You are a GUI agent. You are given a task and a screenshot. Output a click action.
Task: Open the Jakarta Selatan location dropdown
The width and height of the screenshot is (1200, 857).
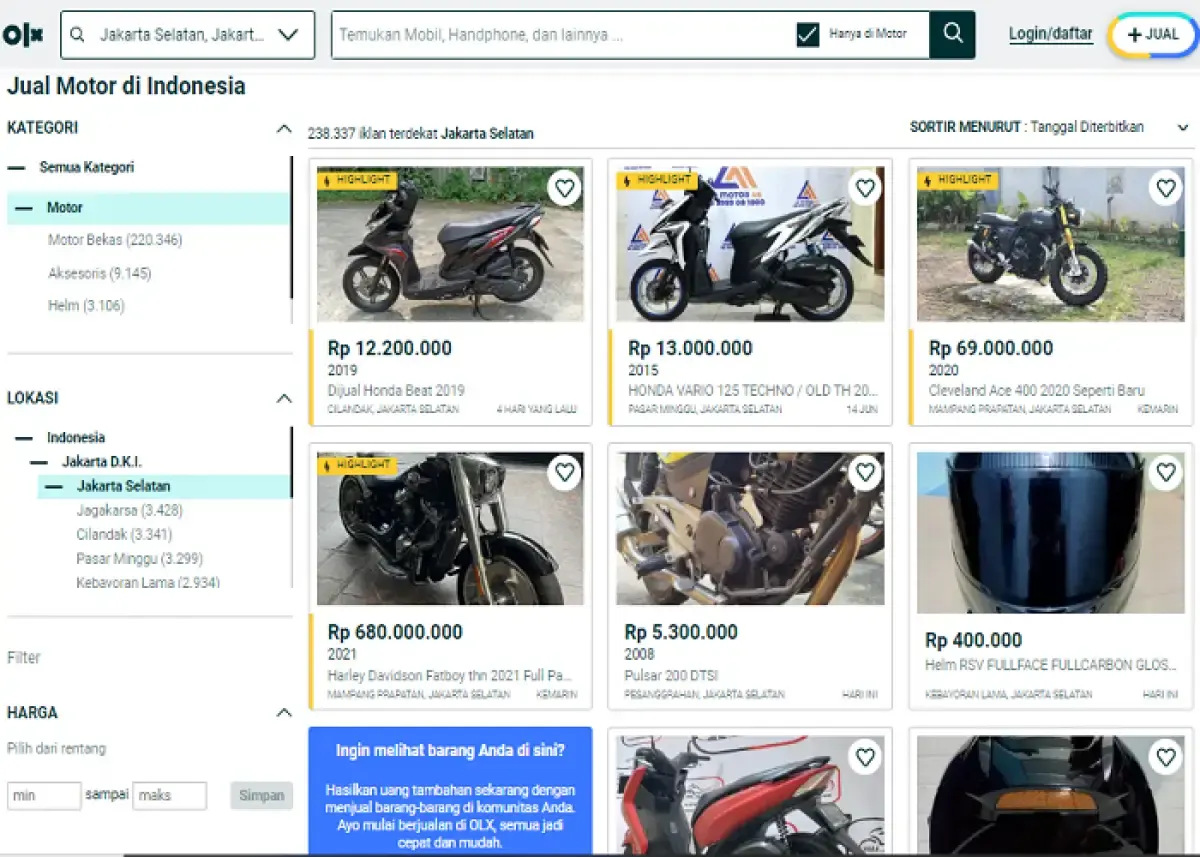tap(188, 35)
